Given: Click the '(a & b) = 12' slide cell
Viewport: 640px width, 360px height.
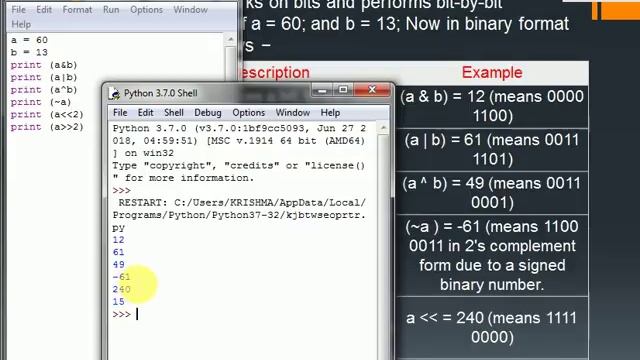Looking at the screenshot, I should [x=492, y=106].
